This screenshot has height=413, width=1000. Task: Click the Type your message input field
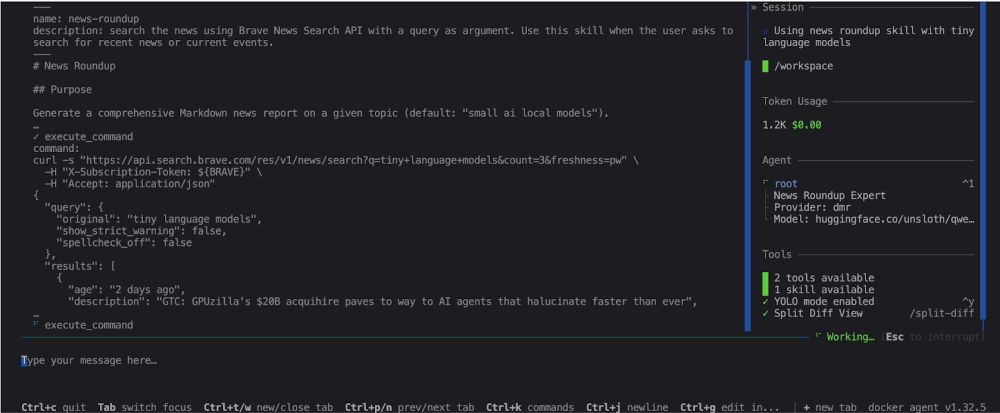click(400, 360)
